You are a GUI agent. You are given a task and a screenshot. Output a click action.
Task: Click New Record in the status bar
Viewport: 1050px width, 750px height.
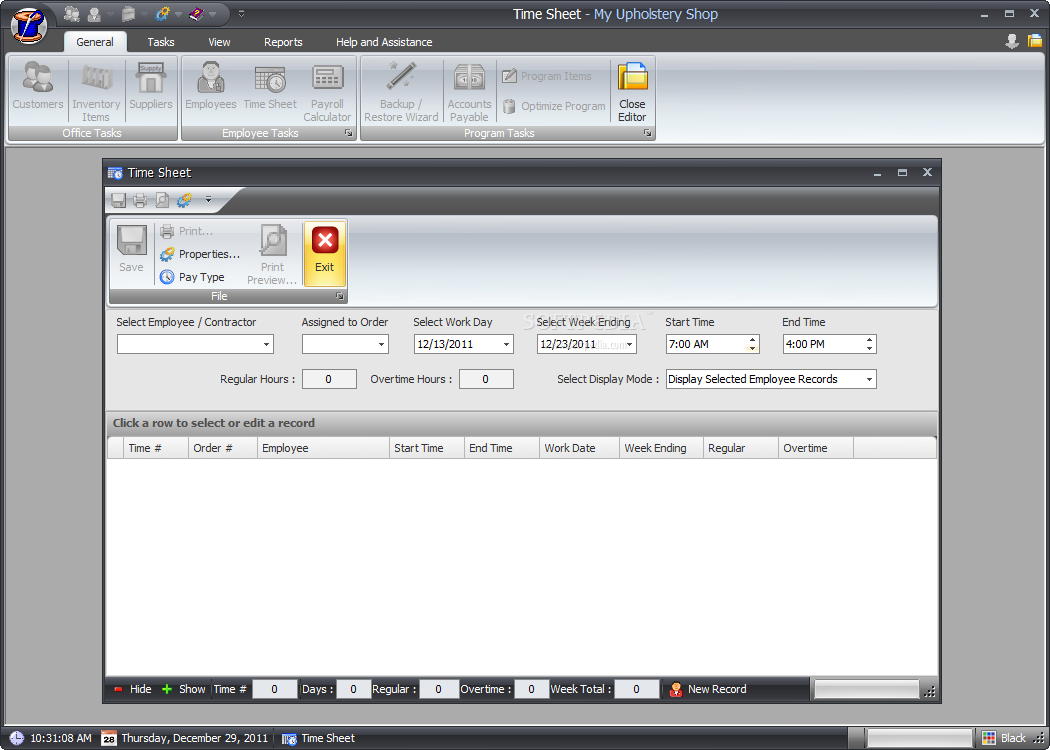click(708, 689)
